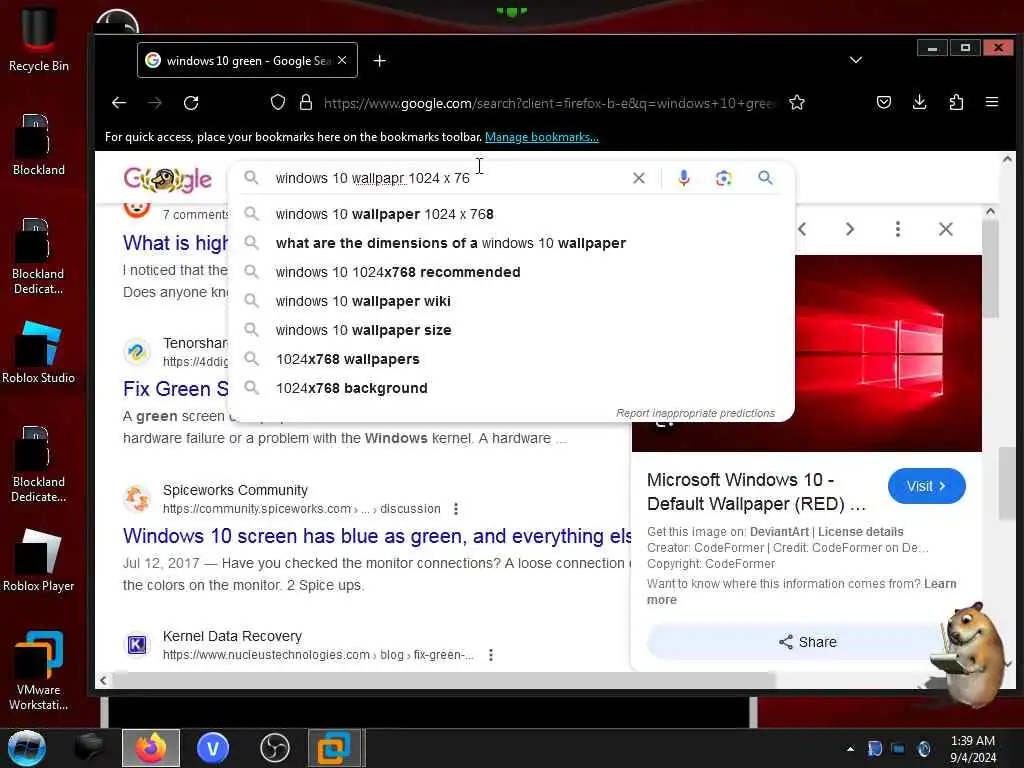Select VMware Workstation desktop icon
1024x768 pixels.
pos(39,670)
